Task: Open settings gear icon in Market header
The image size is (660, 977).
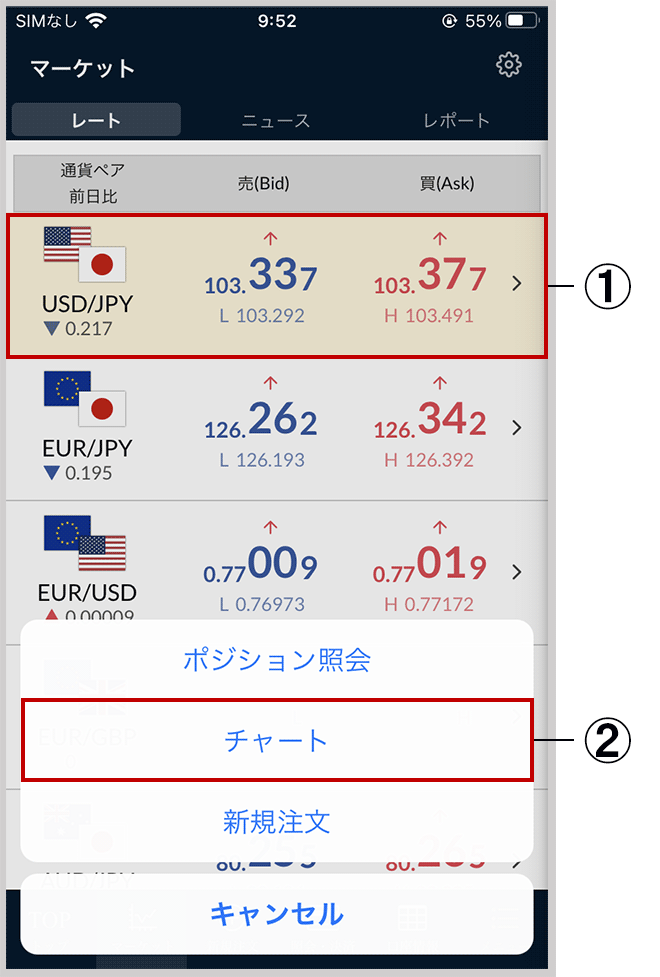Action: (509, 65)
